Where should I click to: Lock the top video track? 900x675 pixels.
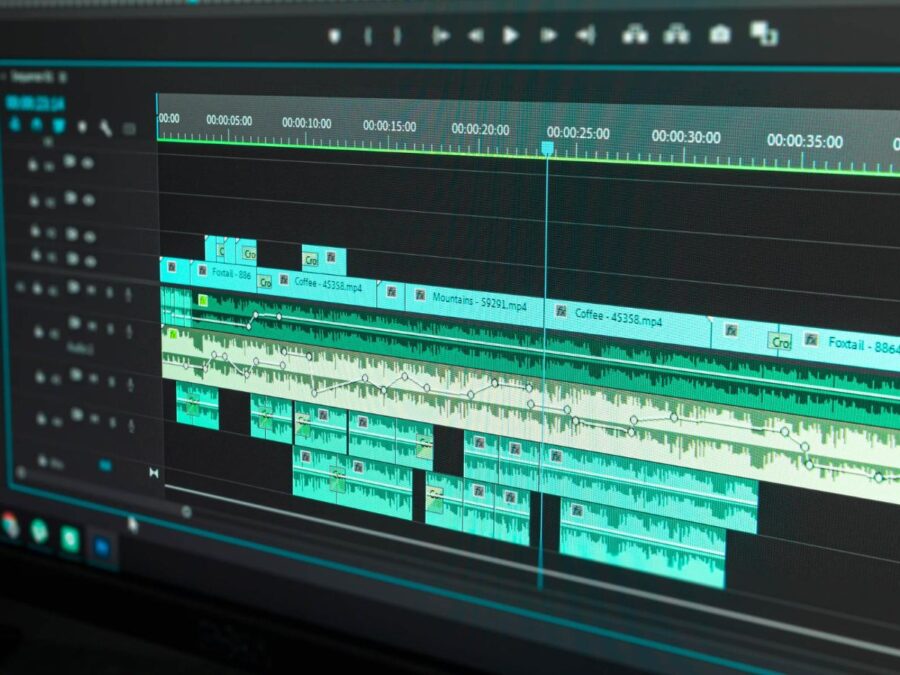pos(33,165)
